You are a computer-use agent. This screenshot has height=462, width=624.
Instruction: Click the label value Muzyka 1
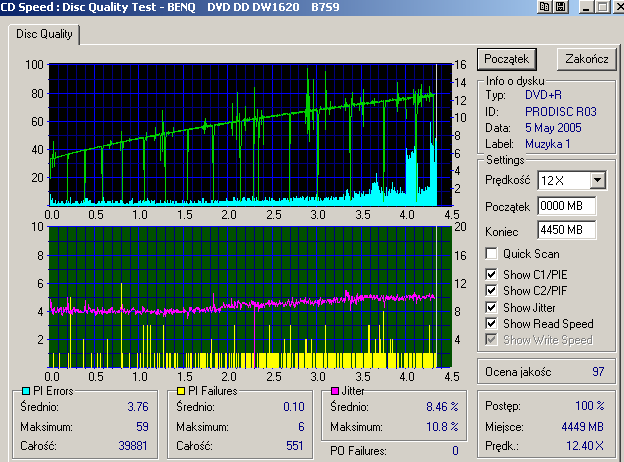pyautogui.click(x=548, y=144)
